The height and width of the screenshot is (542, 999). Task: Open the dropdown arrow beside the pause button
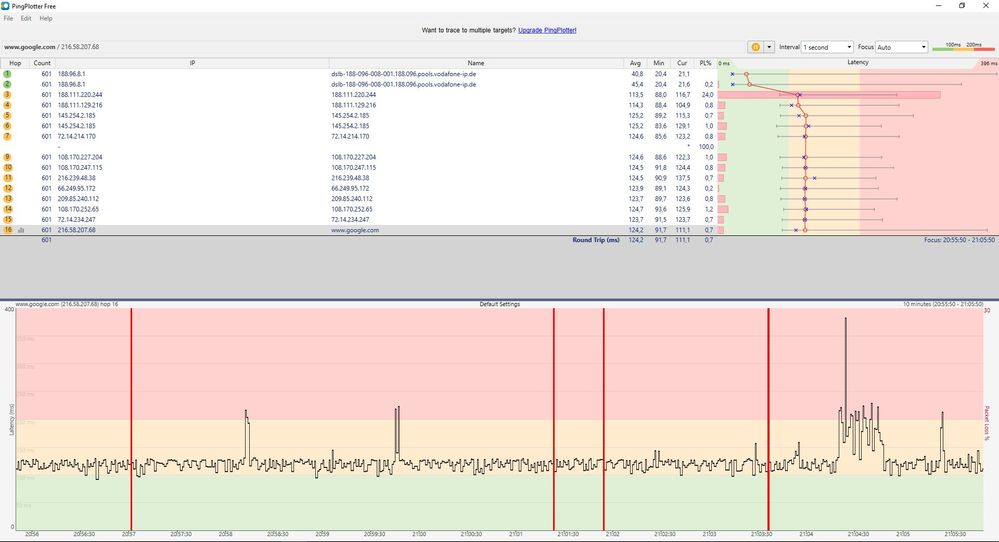tap(769, 47)
